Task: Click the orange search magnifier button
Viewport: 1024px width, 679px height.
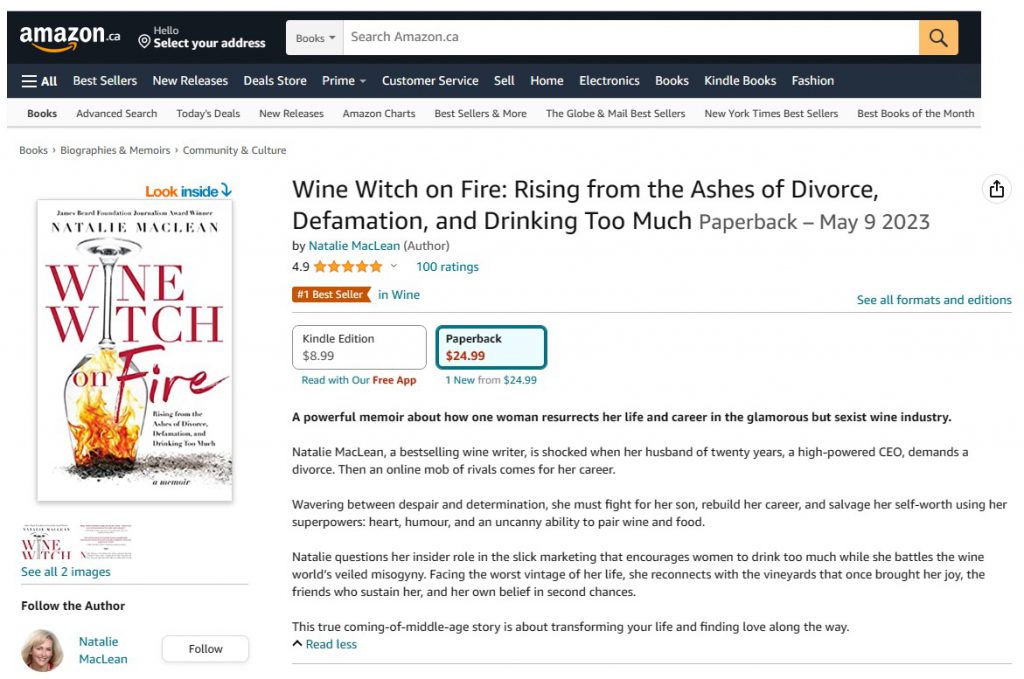Action: click(938, 37)
